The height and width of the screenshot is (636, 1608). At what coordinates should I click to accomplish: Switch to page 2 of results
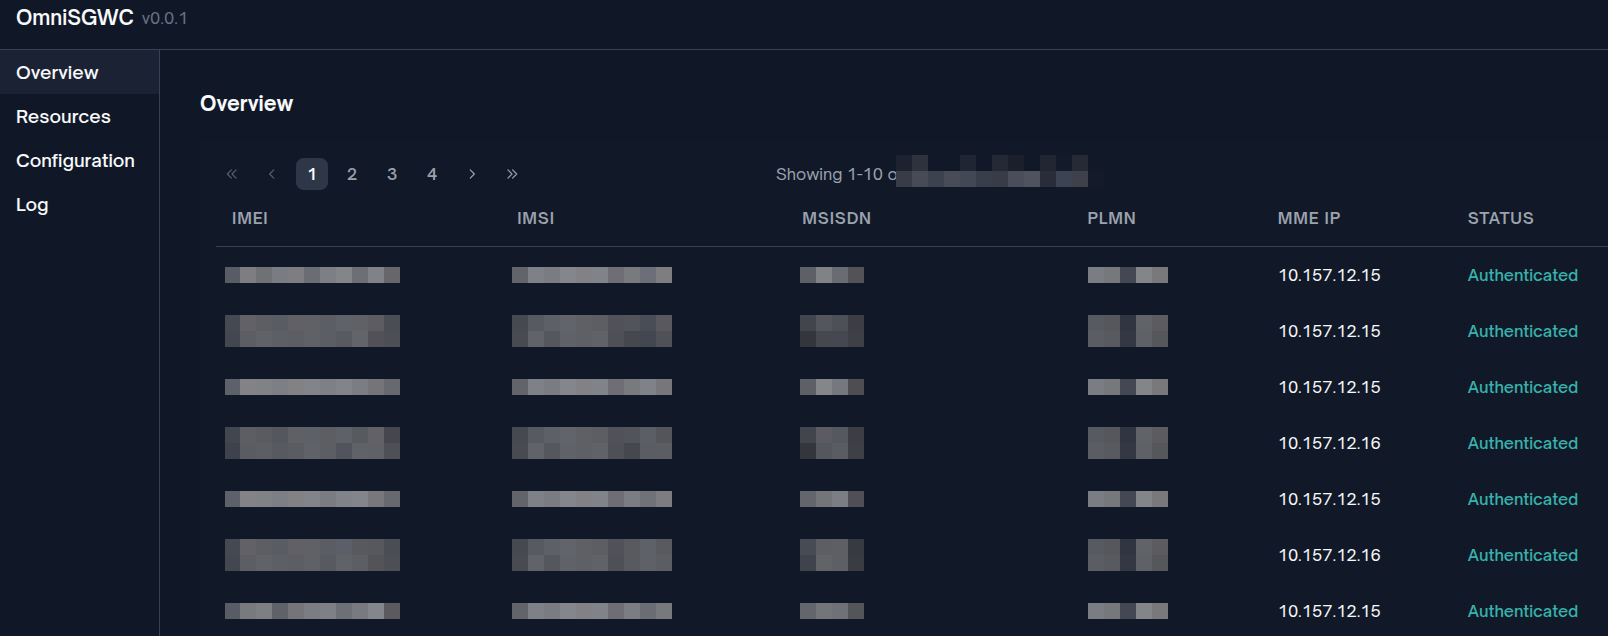pos(352,174)
